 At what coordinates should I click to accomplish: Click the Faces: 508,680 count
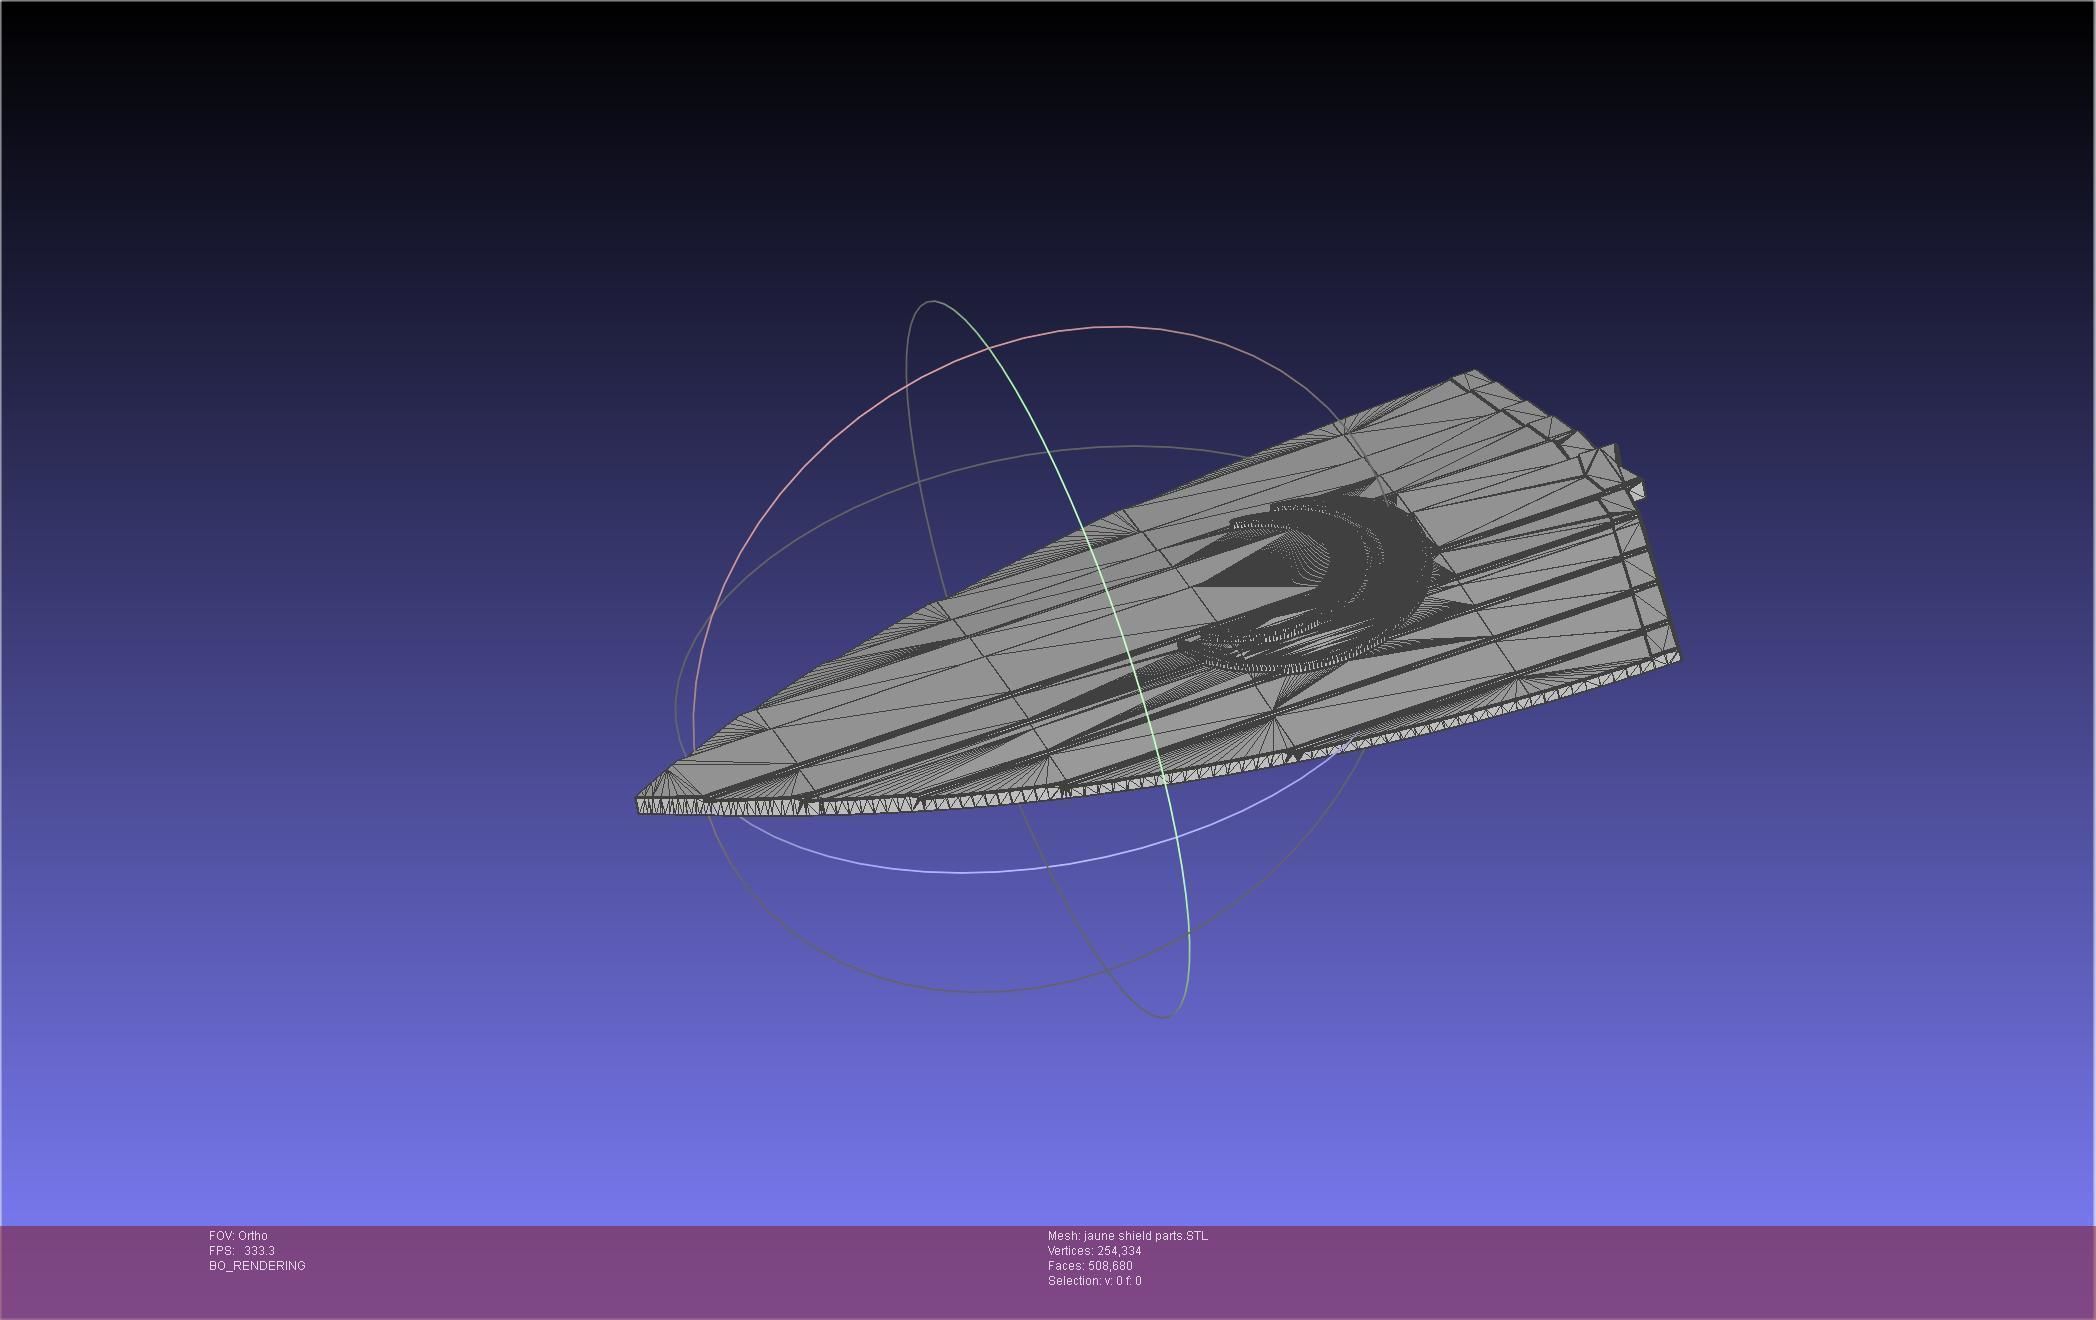coord(1090,1266)
